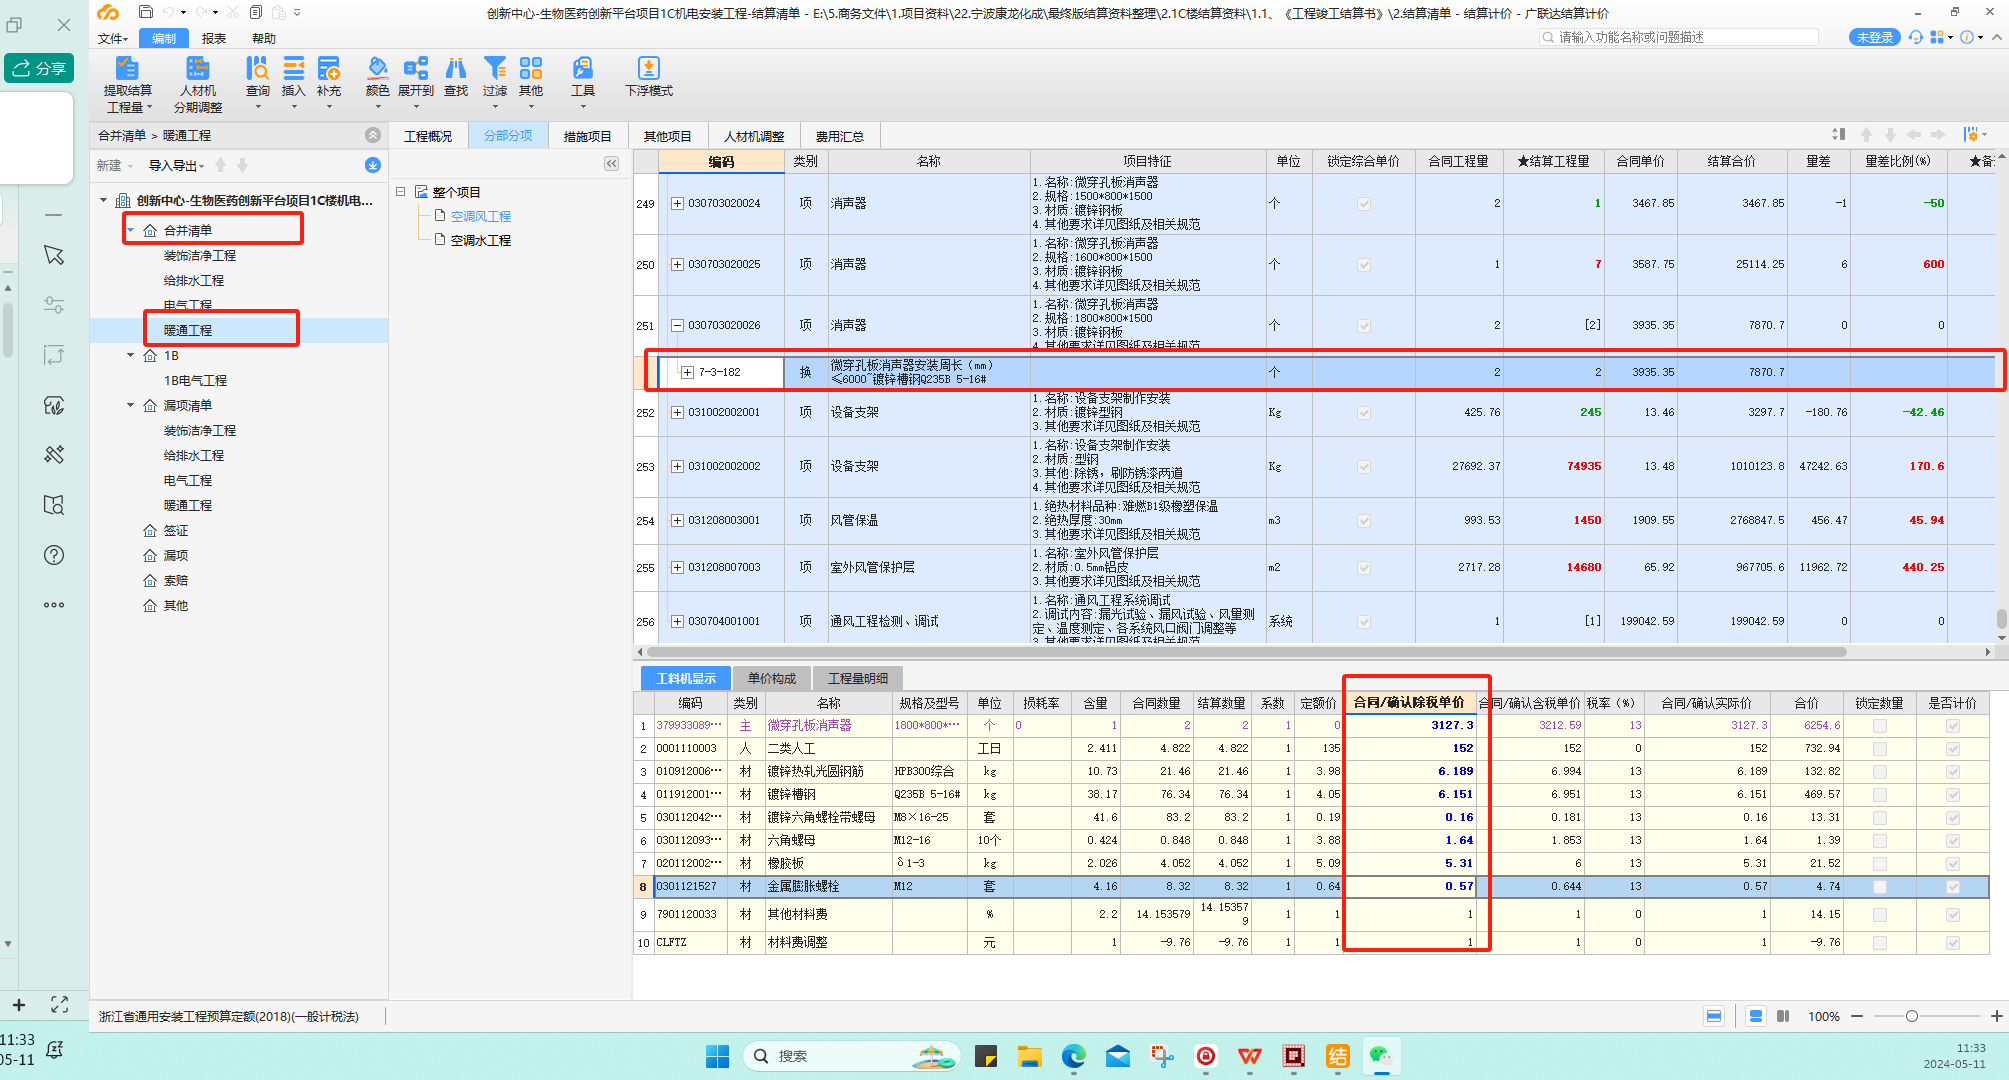Click the copy icon in quick access toolbar
The image size is (2009, 1080).
[x=256, y=12]
